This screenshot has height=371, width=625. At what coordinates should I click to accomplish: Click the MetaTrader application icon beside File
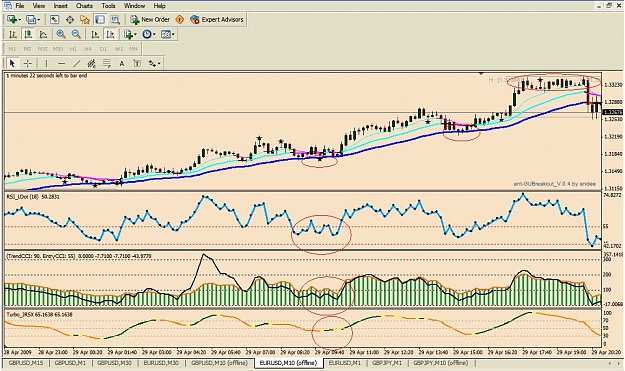[8, 6]
